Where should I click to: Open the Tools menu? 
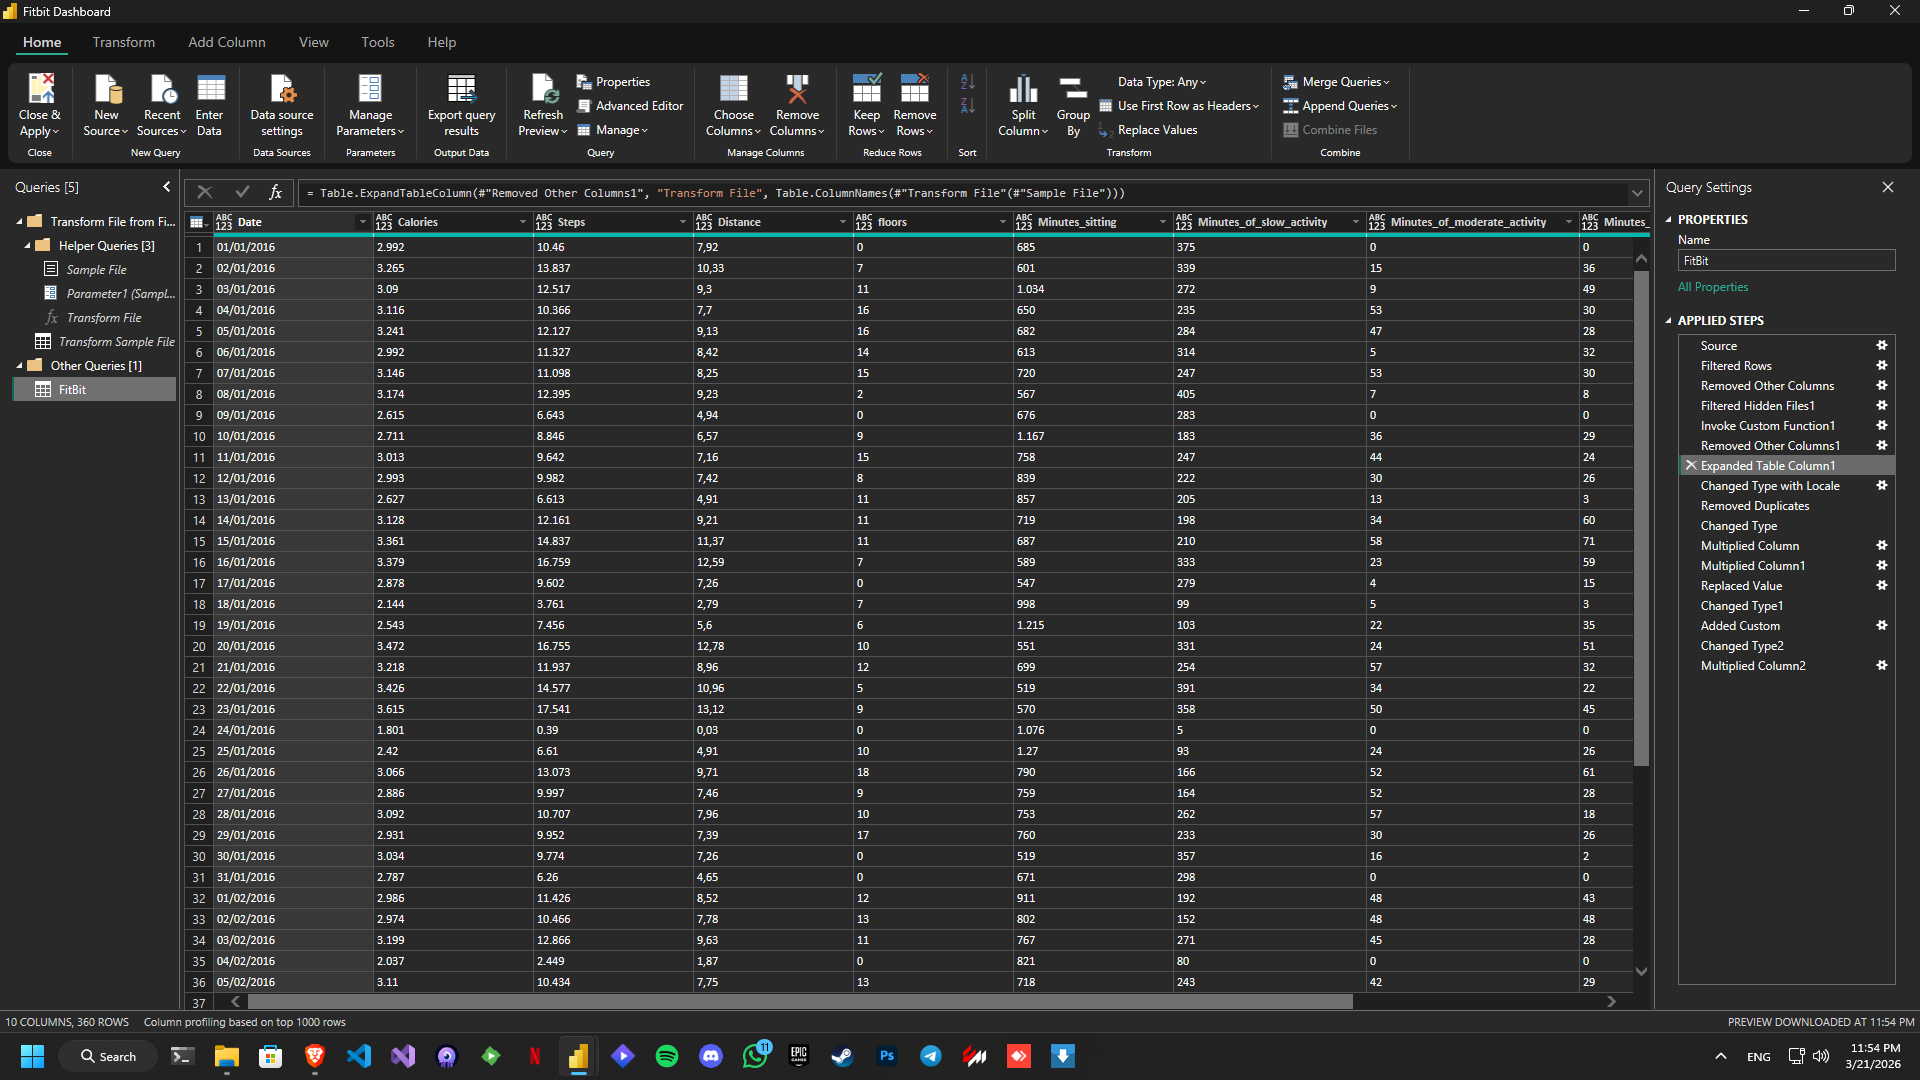[377, 42]
